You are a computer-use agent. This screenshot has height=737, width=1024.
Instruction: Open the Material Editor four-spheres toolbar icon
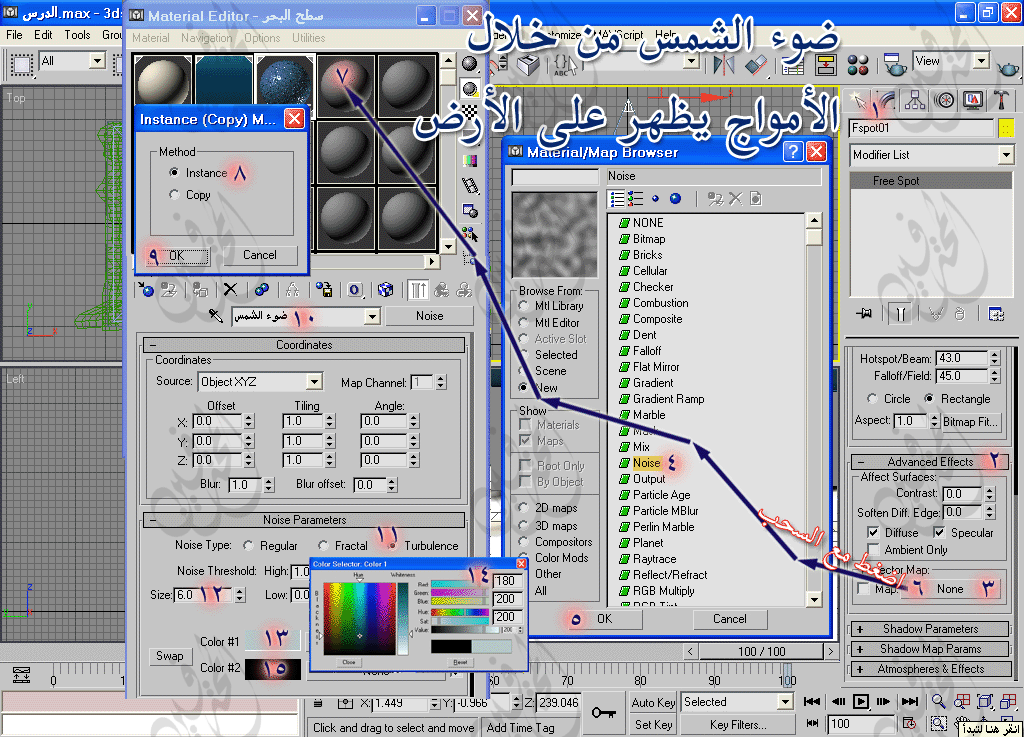tap(858, 65)
